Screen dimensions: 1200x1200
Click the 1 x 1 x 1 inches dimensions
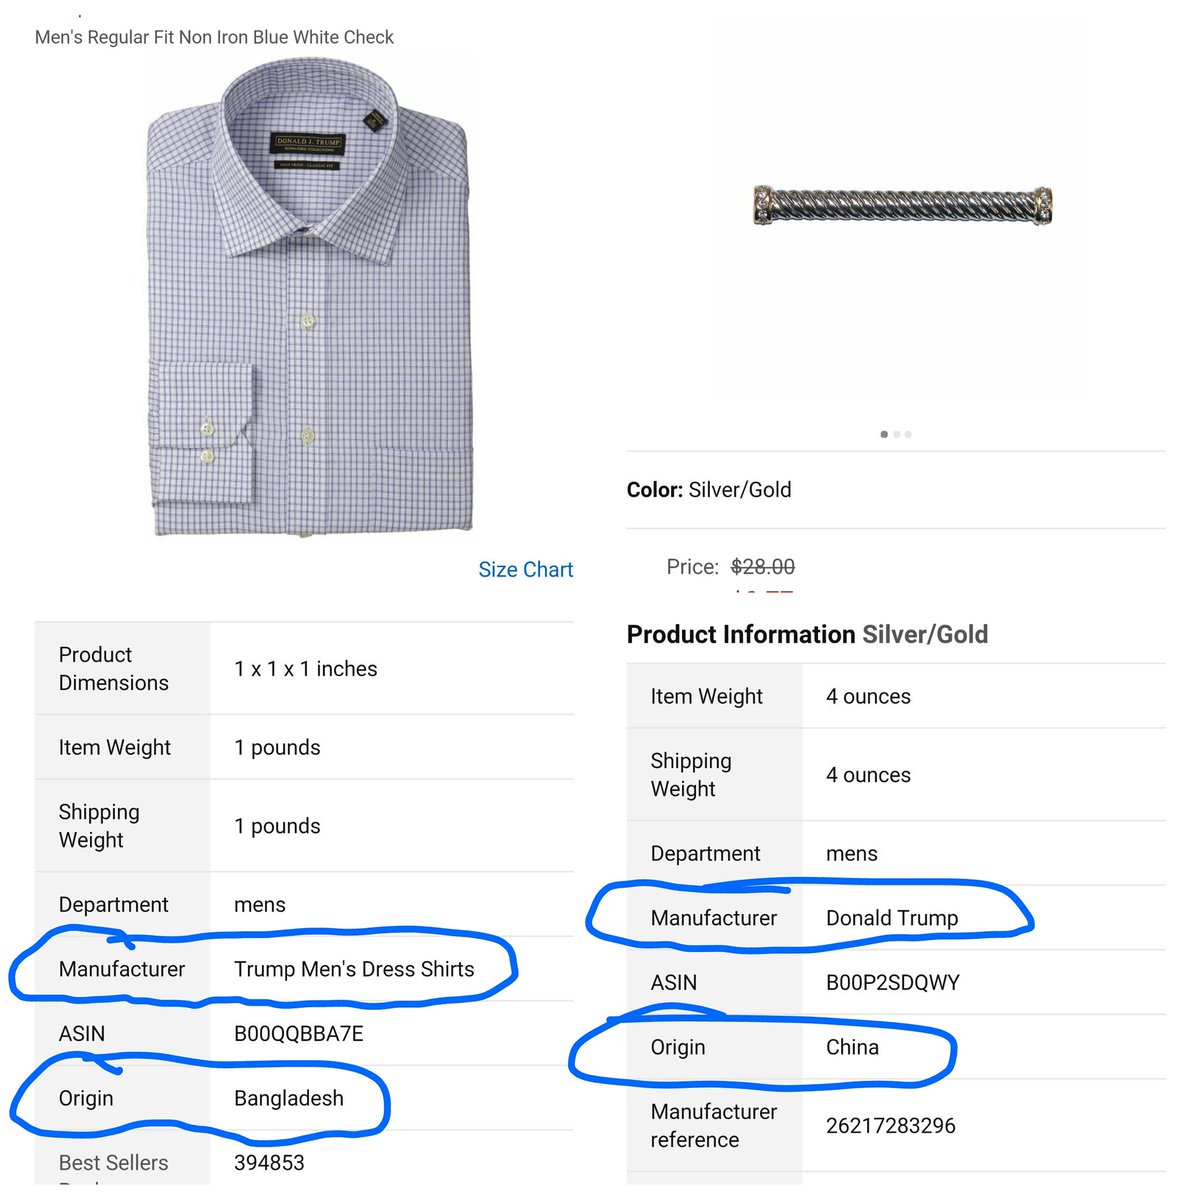[306, 669]
